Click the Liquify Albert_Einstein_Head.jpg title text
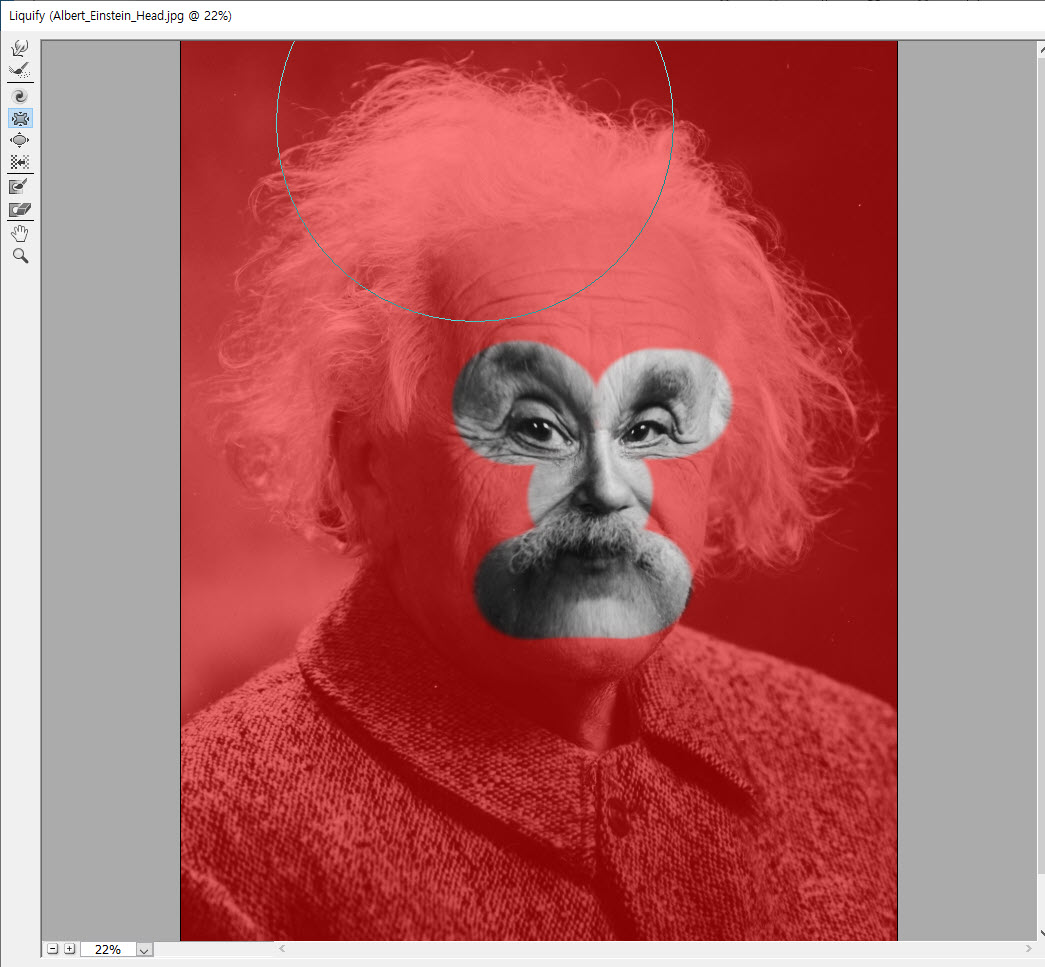The width and height of the screenshot is (1045, 967). 121,15
